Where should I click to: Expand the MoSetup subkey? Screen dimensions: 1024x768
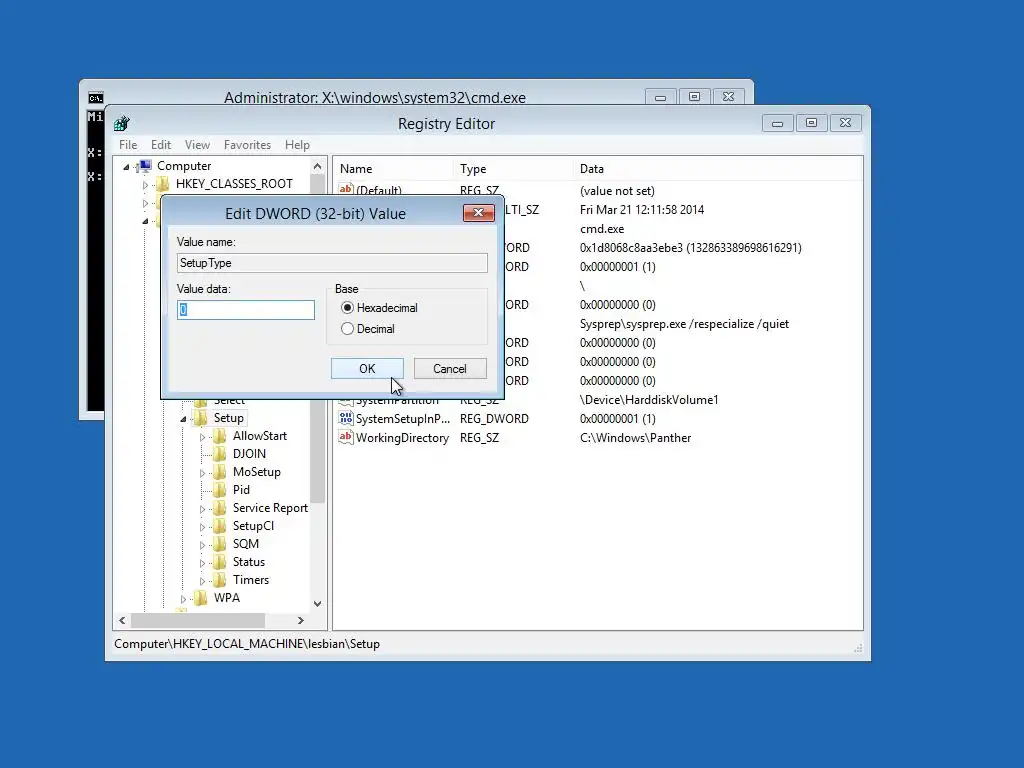[x=202, y=473]
